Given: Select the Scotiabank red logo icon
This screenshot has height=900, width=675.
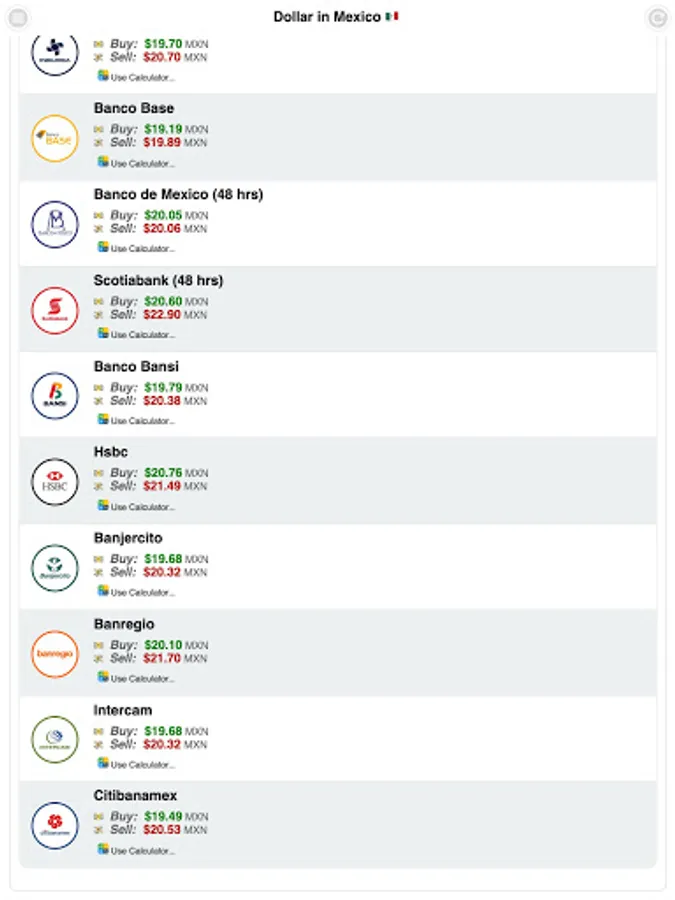Looking at the screenshot, I should click(x=54, y=310).
